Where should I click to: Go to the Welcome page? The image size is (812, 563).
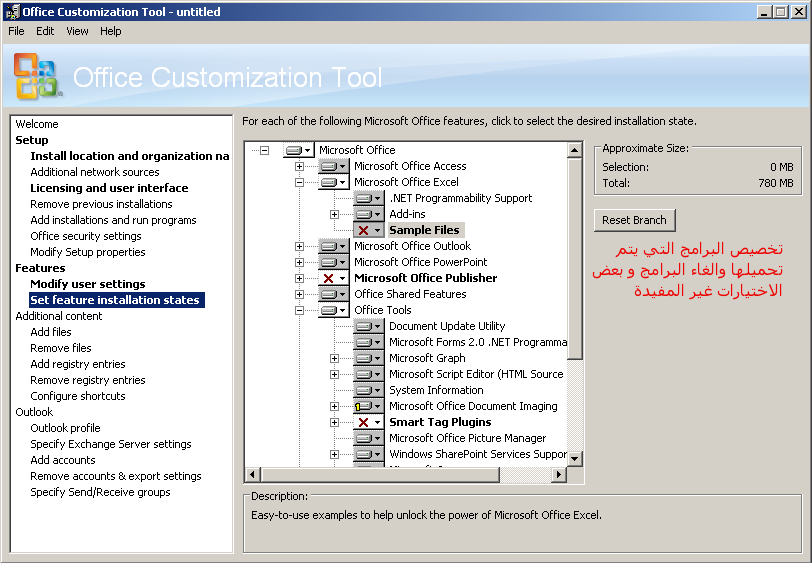pyautogui.click(x=37, y=124)
